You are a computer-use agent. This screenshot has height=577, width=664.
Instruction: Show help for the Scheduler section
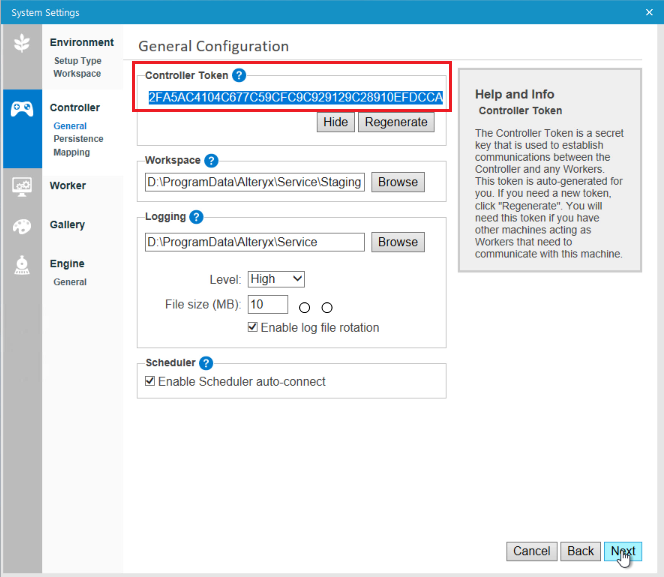point(206,363)
